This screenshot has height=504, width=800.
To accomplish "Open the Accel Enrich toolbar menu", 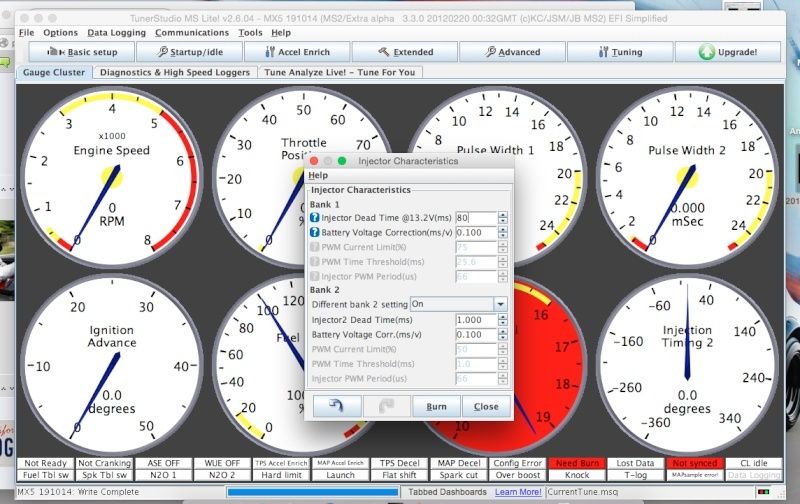I will pos(297,52).
